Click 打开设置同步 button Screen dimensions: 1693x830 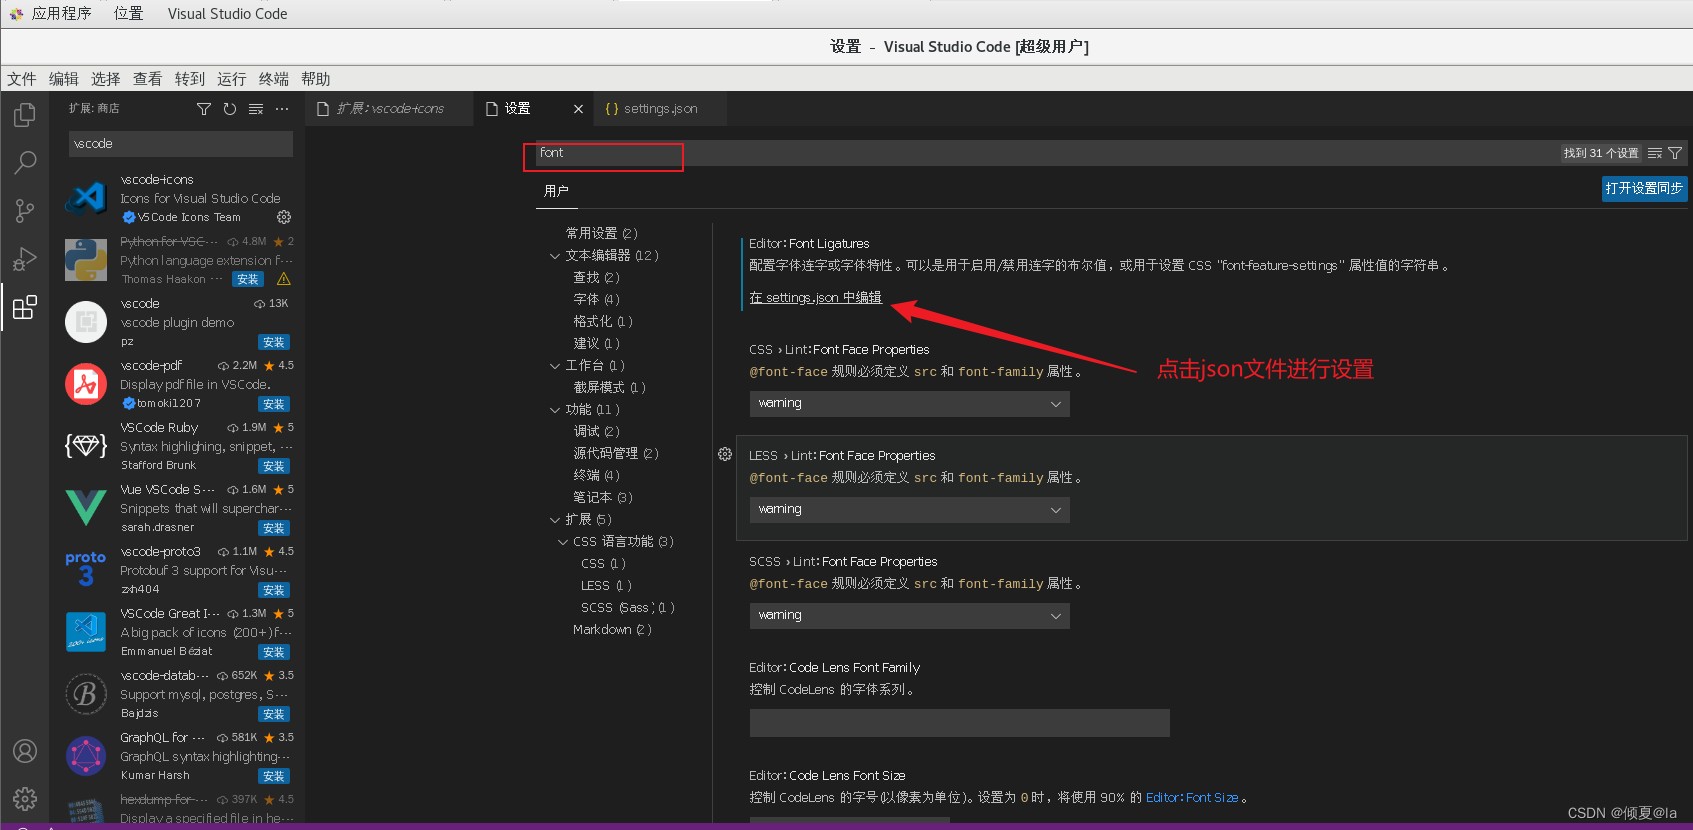click(1644, 188)
